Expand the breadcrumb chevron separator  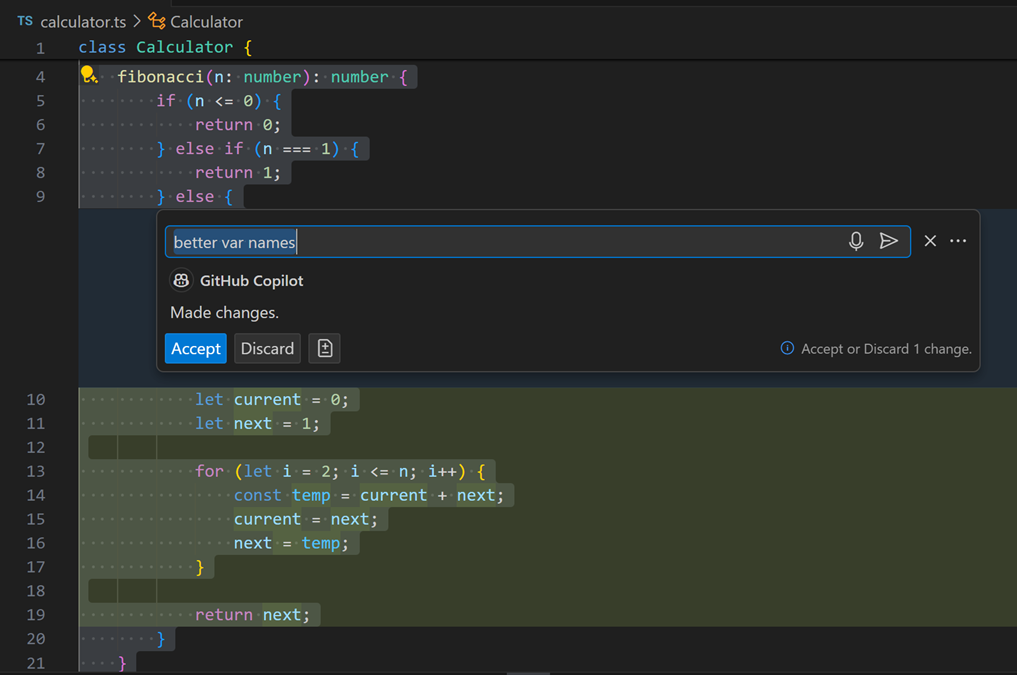[x=137, y=21]
